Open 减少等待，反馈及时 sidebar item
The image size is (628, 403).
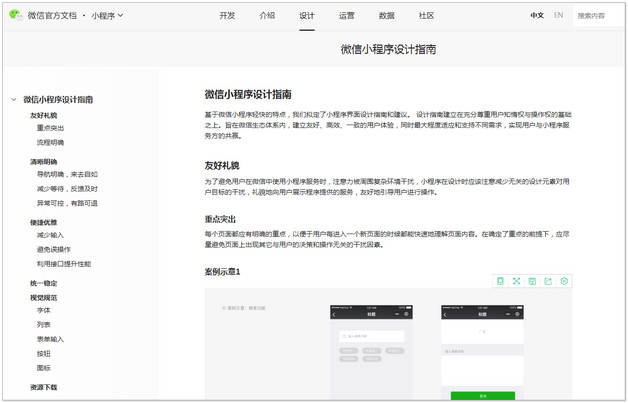67,189
